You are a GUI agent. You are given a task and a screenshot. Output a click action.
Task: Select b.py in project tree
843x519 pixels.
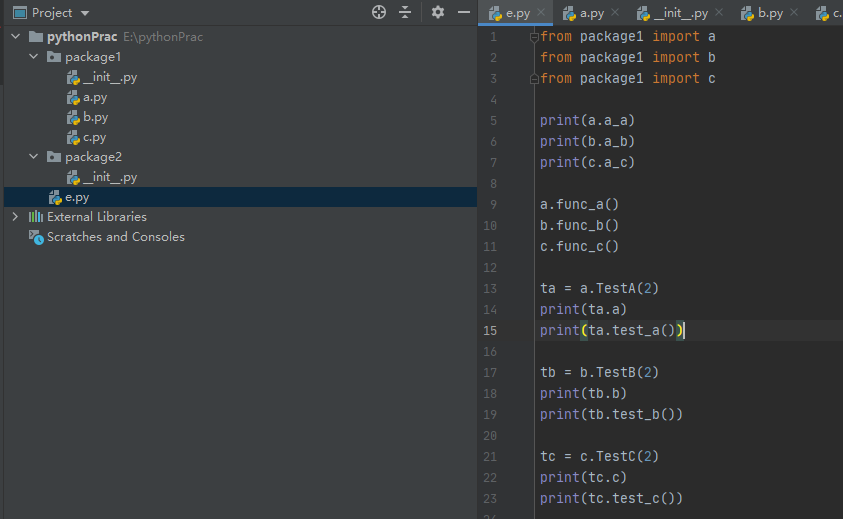tap(96, 117)
